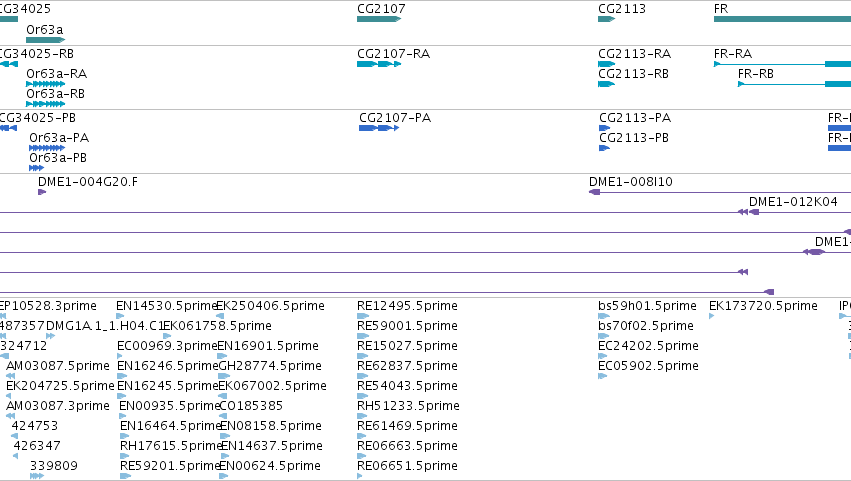
Task: Click the Or63a-PB protein glyph
Action: tap(36, 168)
